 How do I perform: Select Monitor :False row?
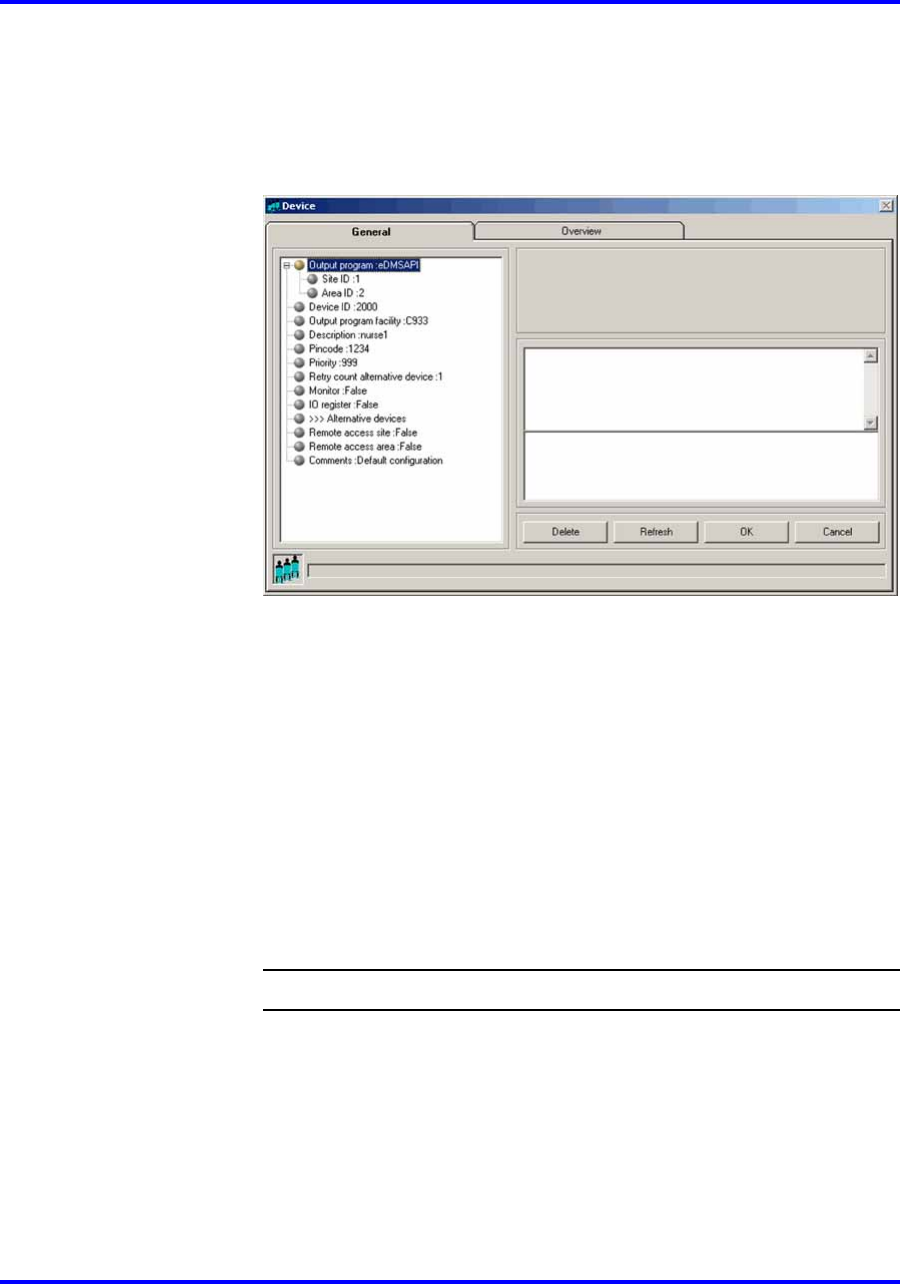(x=338, y=391)
